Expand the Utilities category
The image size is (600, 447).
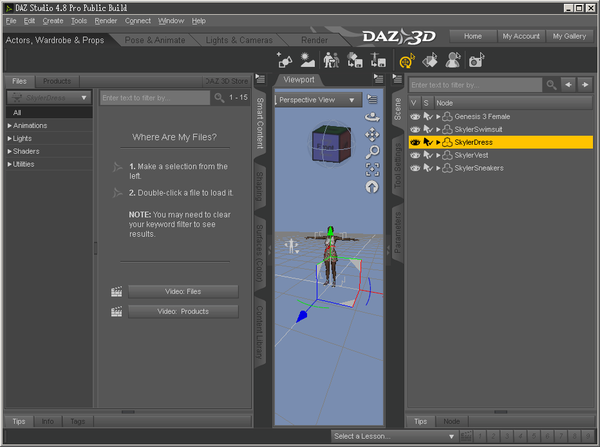click(10, 164)
